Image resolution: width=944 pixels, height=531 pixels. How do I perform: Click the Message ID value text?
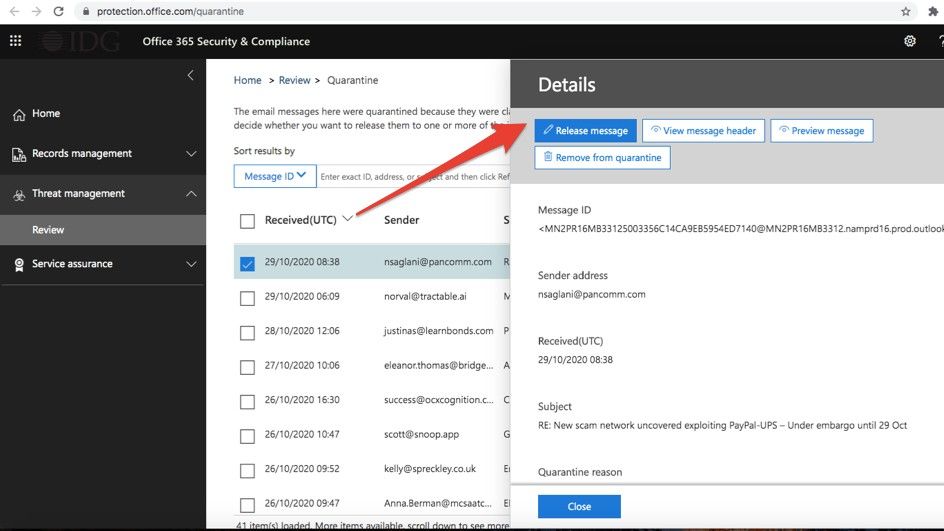(741, 229)
